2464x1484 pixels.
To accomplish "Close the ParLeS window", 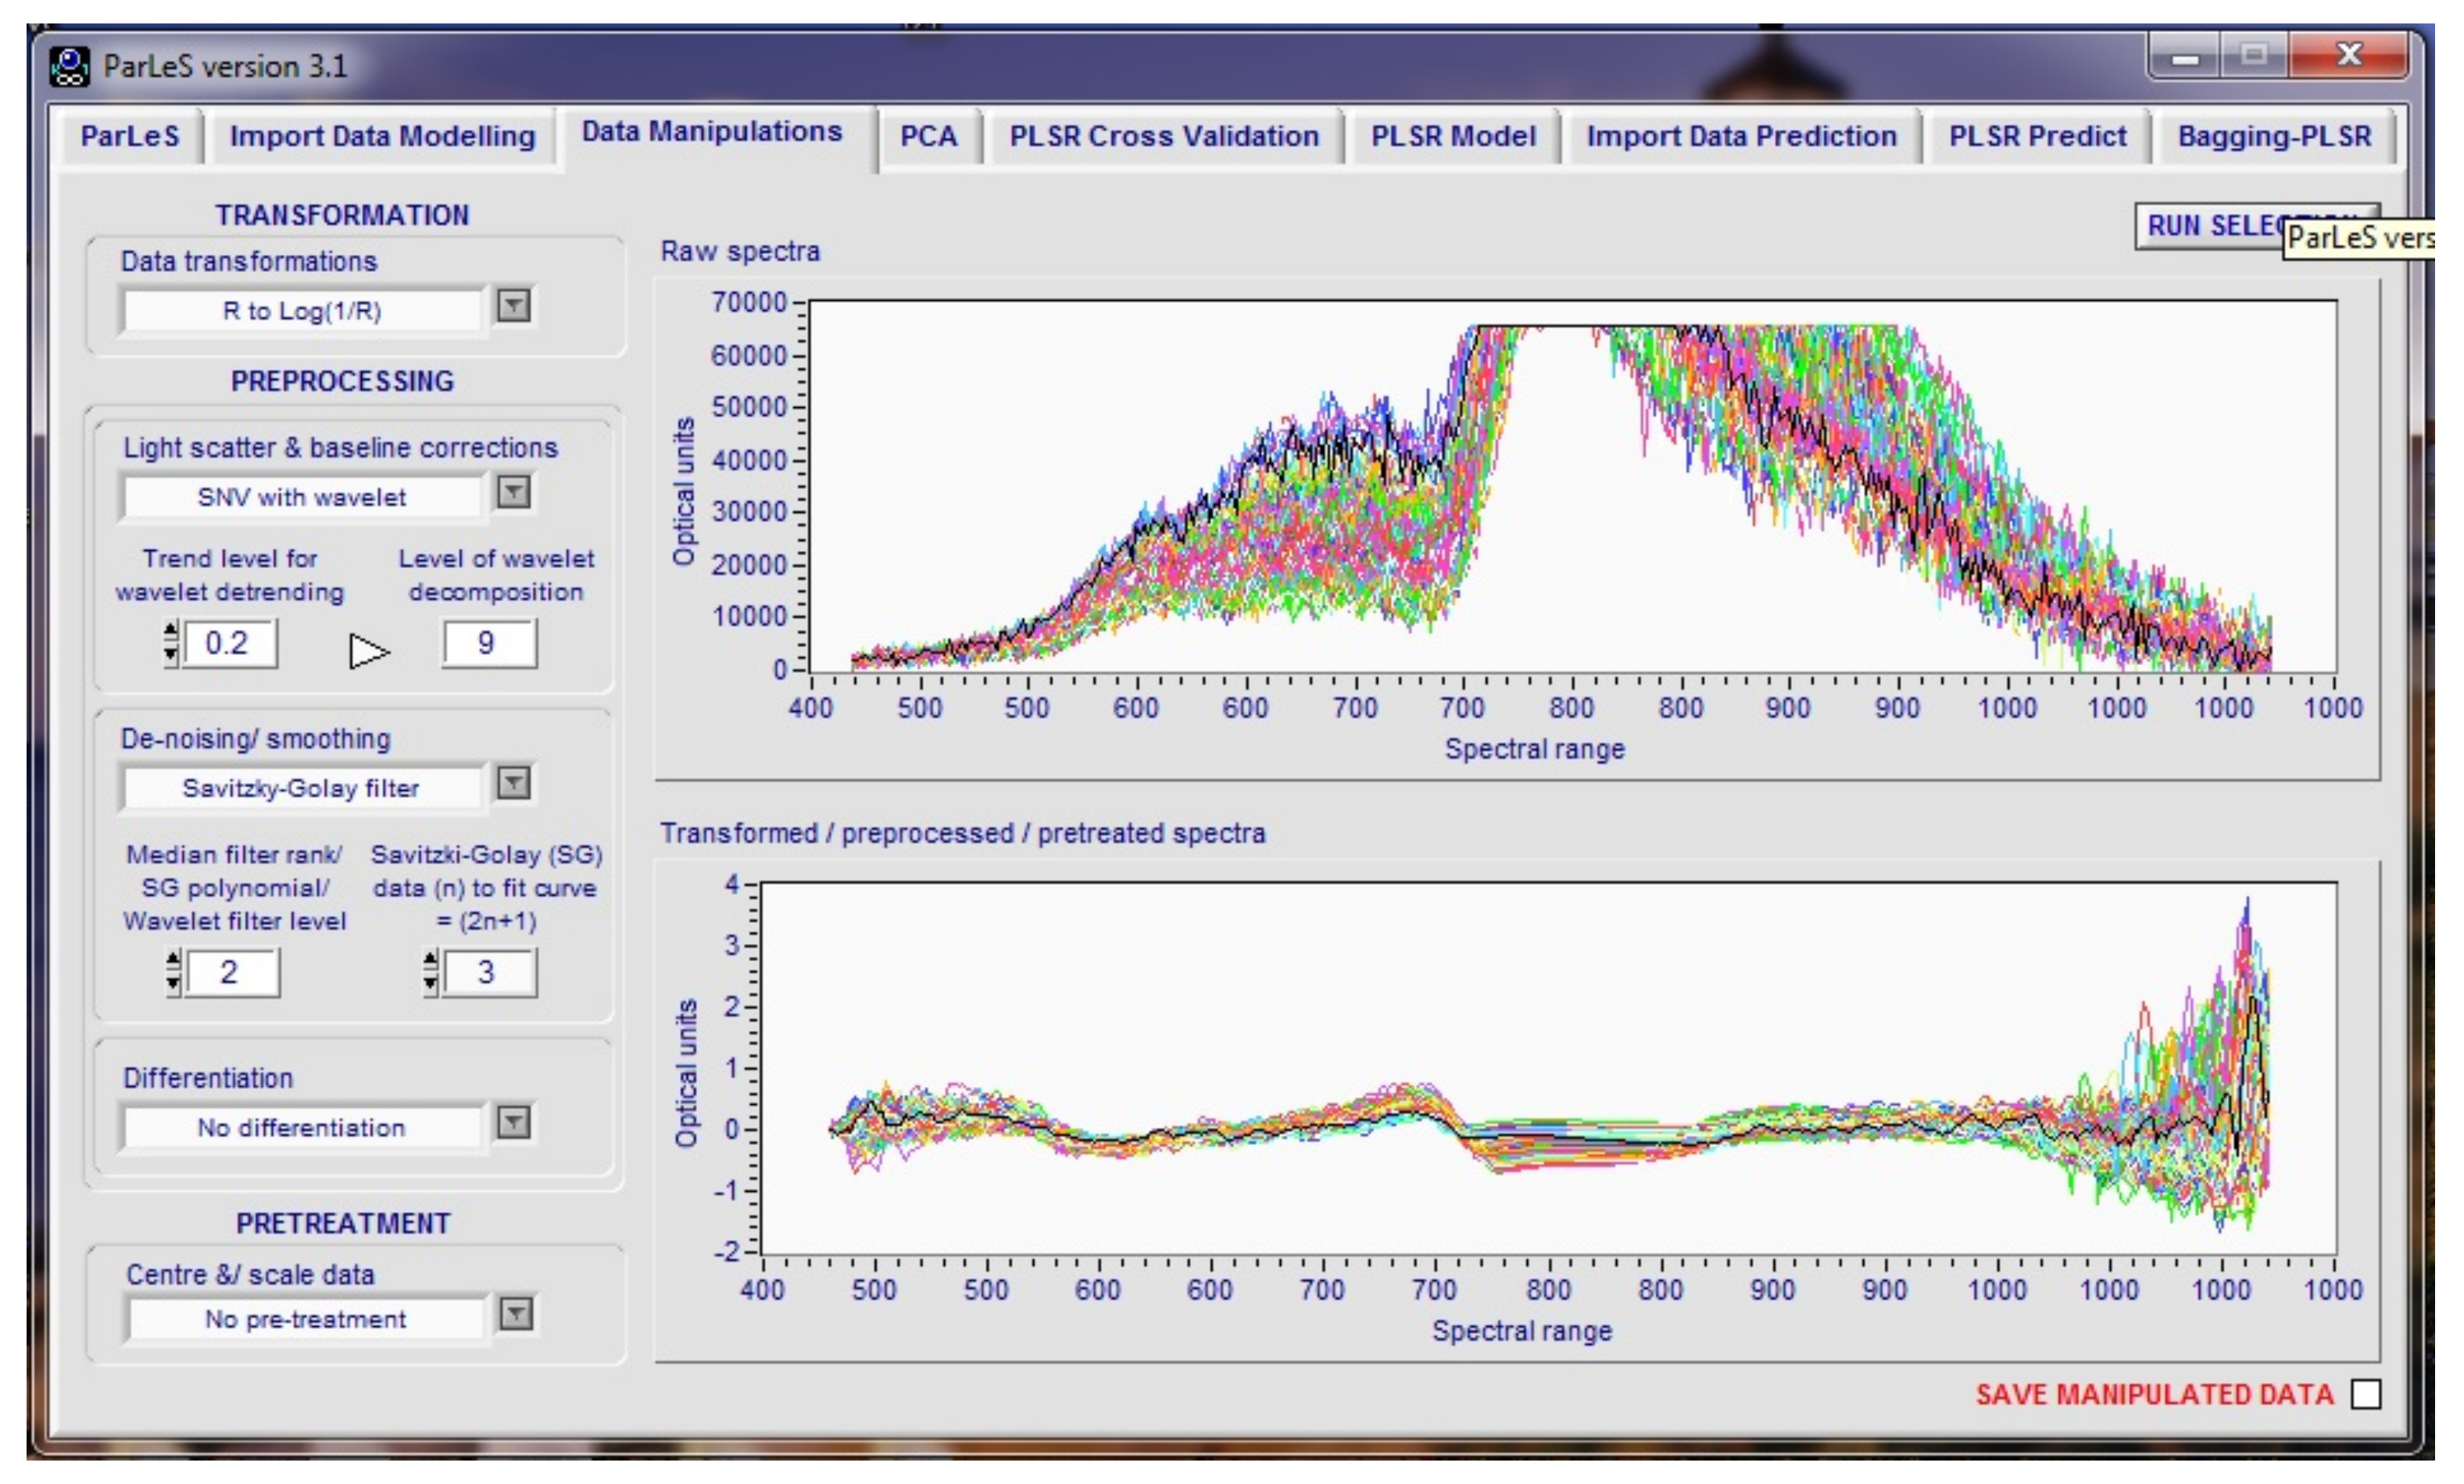I will [2349, 55].
